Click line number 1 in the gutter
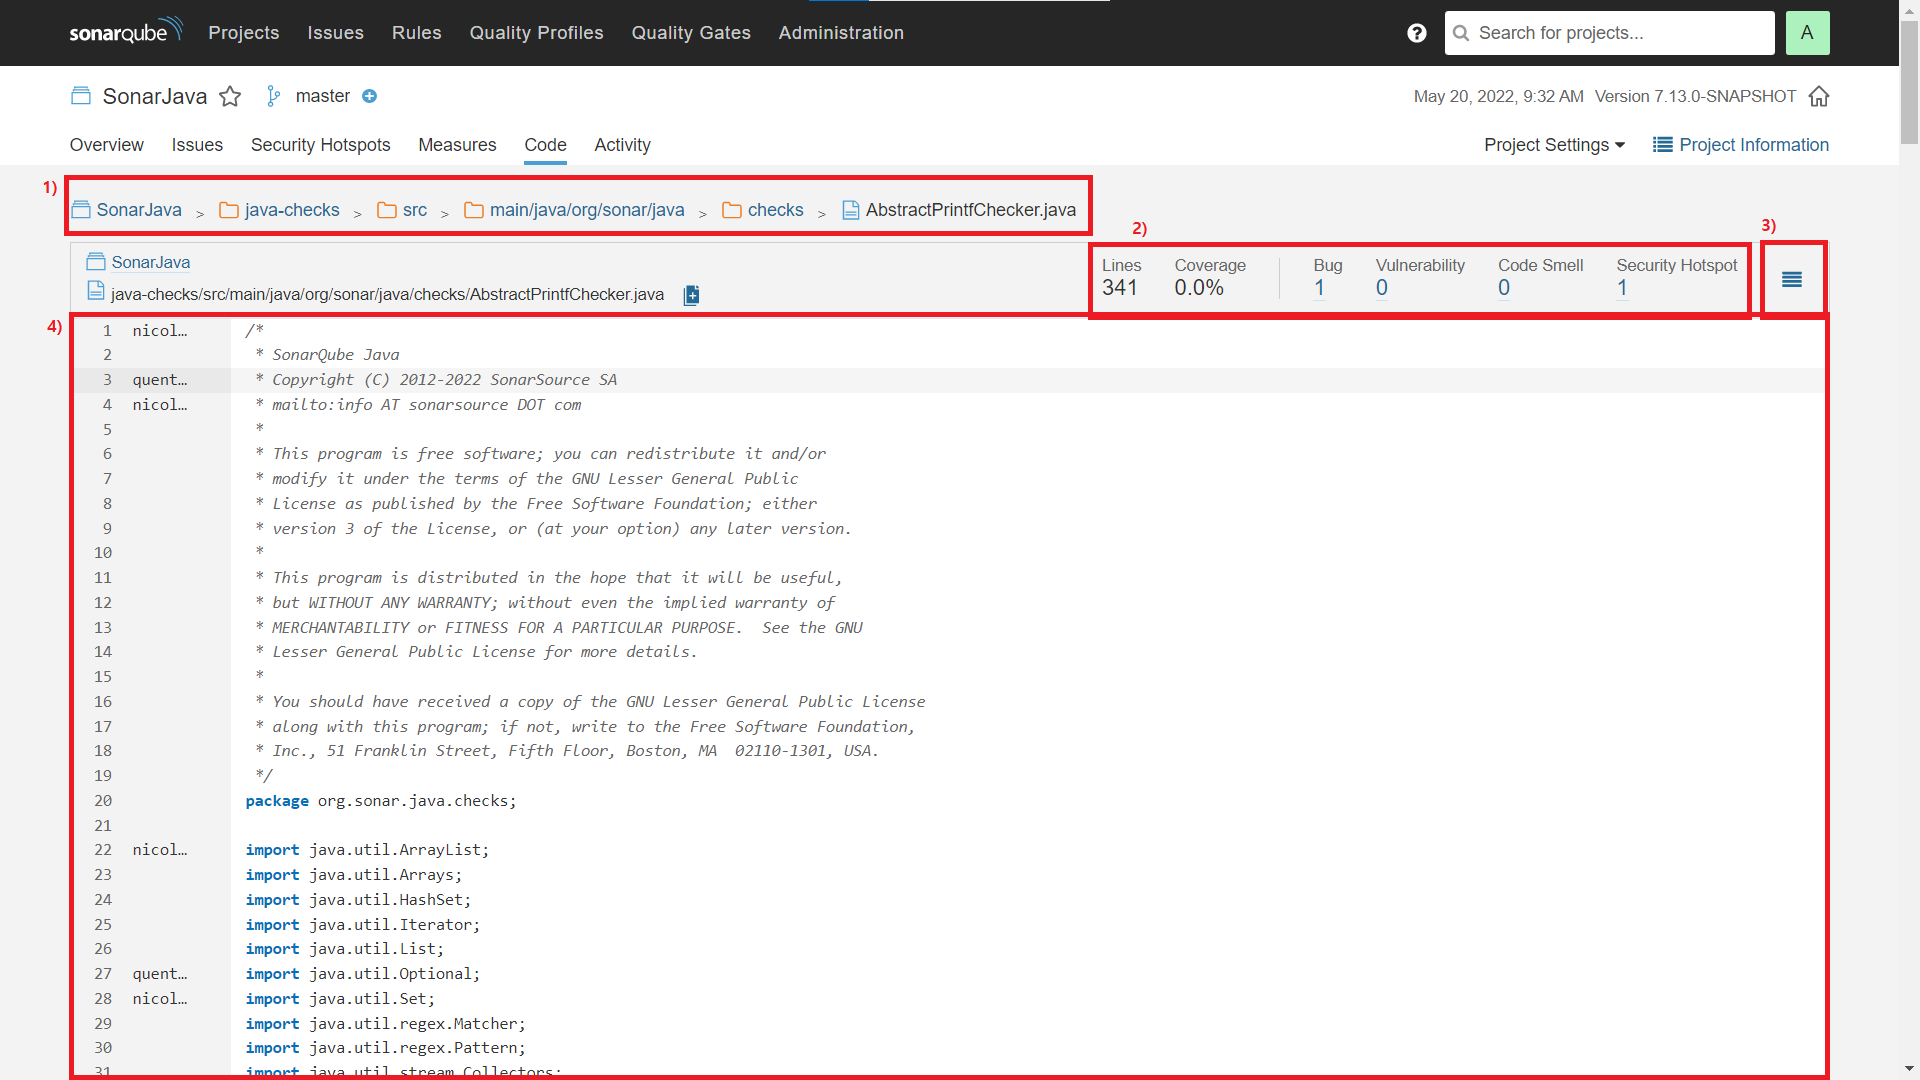Screen dimensions: 1920x1080 pos(107,331)
